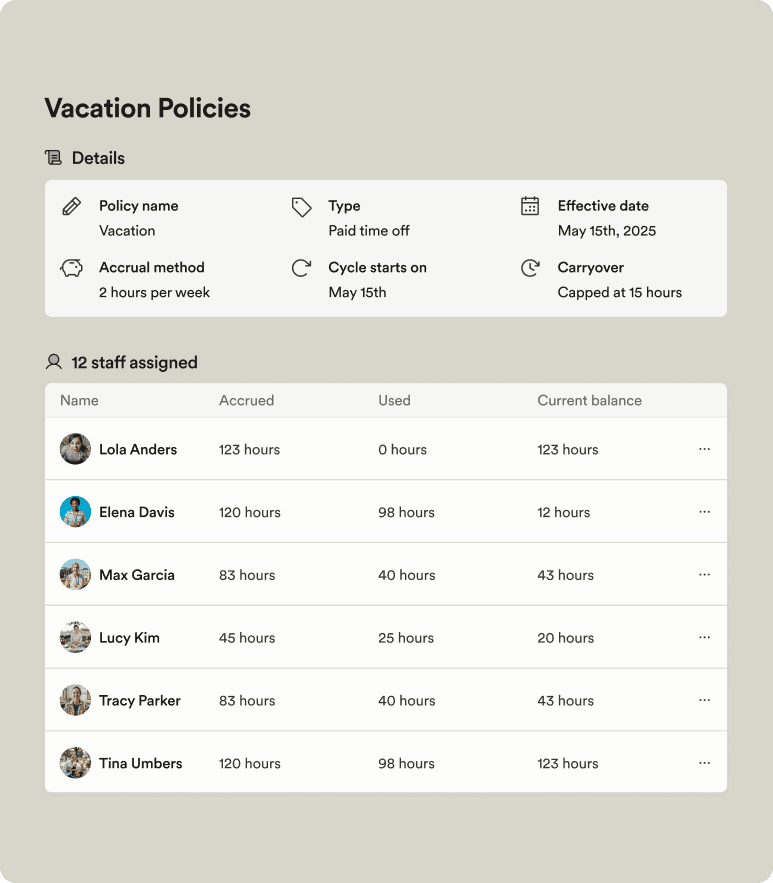
Task: Click Tracy Parker's profile avatar
Action: click(x=75, y=700)
